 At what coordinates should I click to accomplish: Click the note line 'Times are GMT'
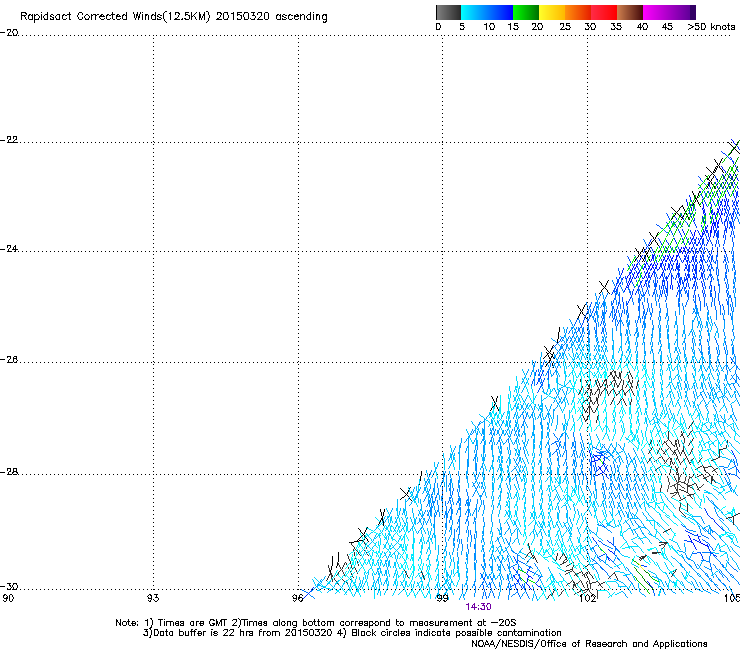pyautogui.click(x=193, y=623)
